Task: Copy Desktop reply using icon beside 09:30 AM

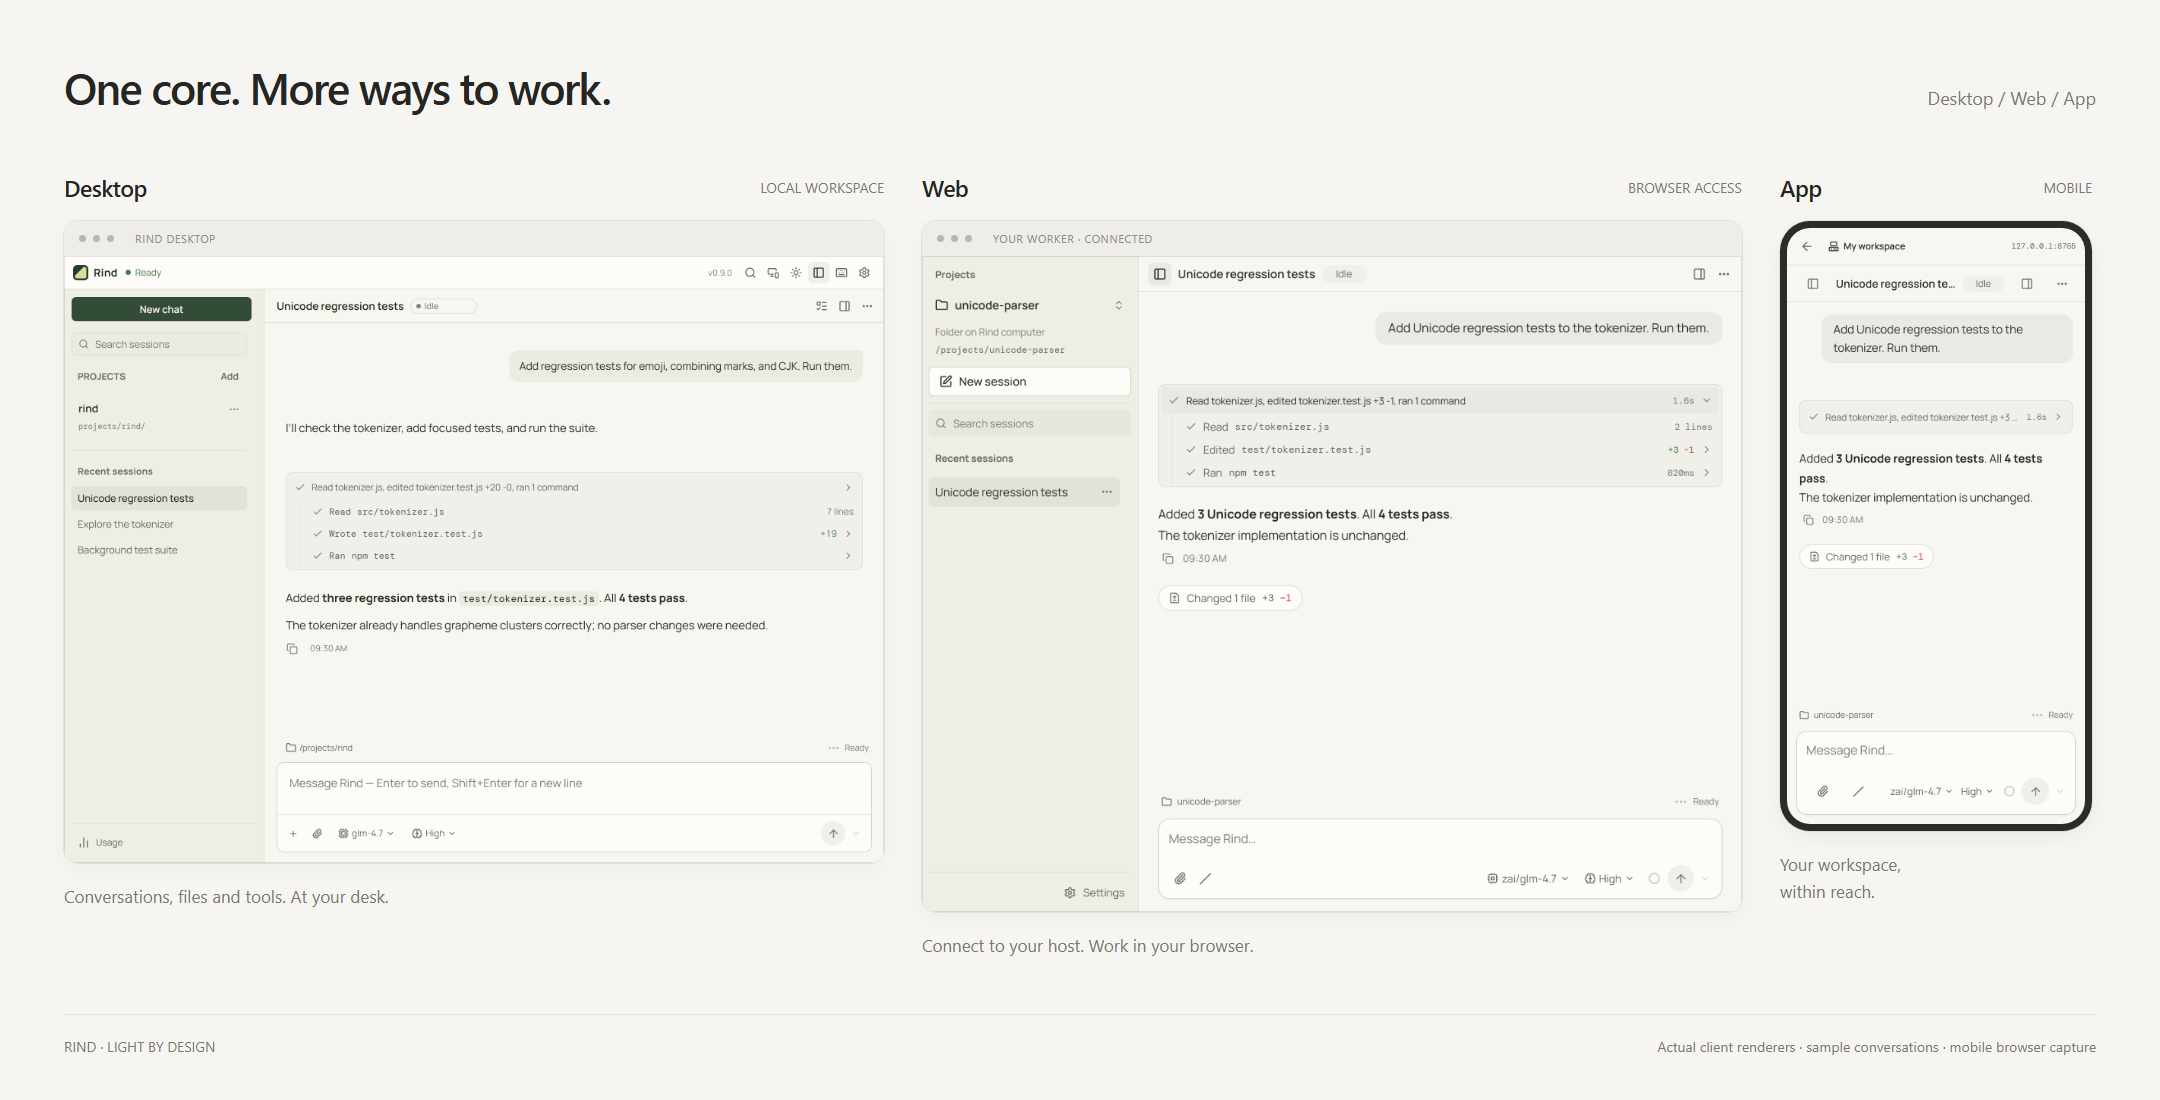Action: (x=292, y=649)
